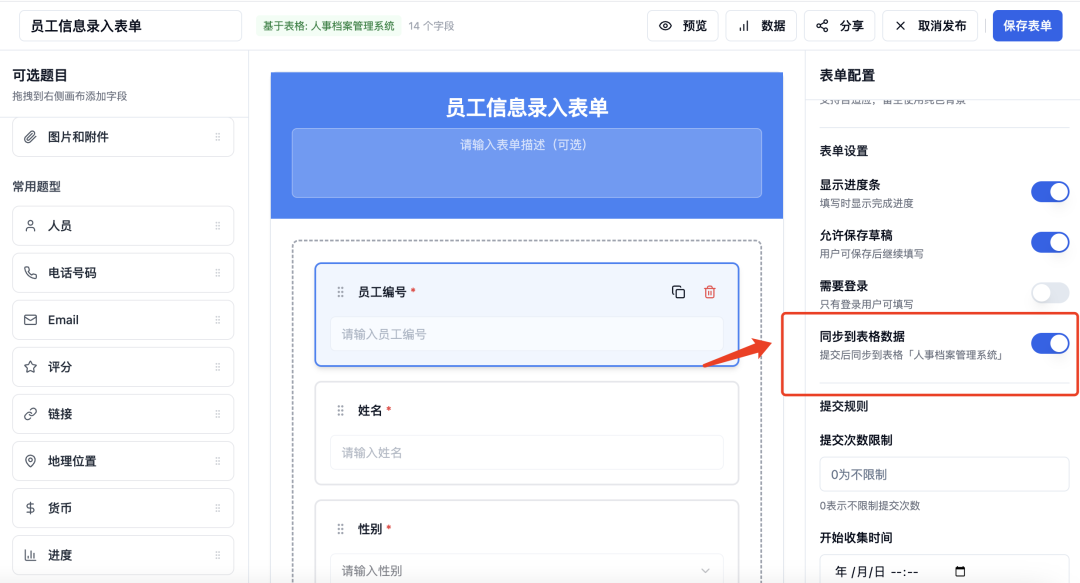The image size is (1080, 583).
Task: Duplicate the 员工编号 field
Action: point(679,292)
